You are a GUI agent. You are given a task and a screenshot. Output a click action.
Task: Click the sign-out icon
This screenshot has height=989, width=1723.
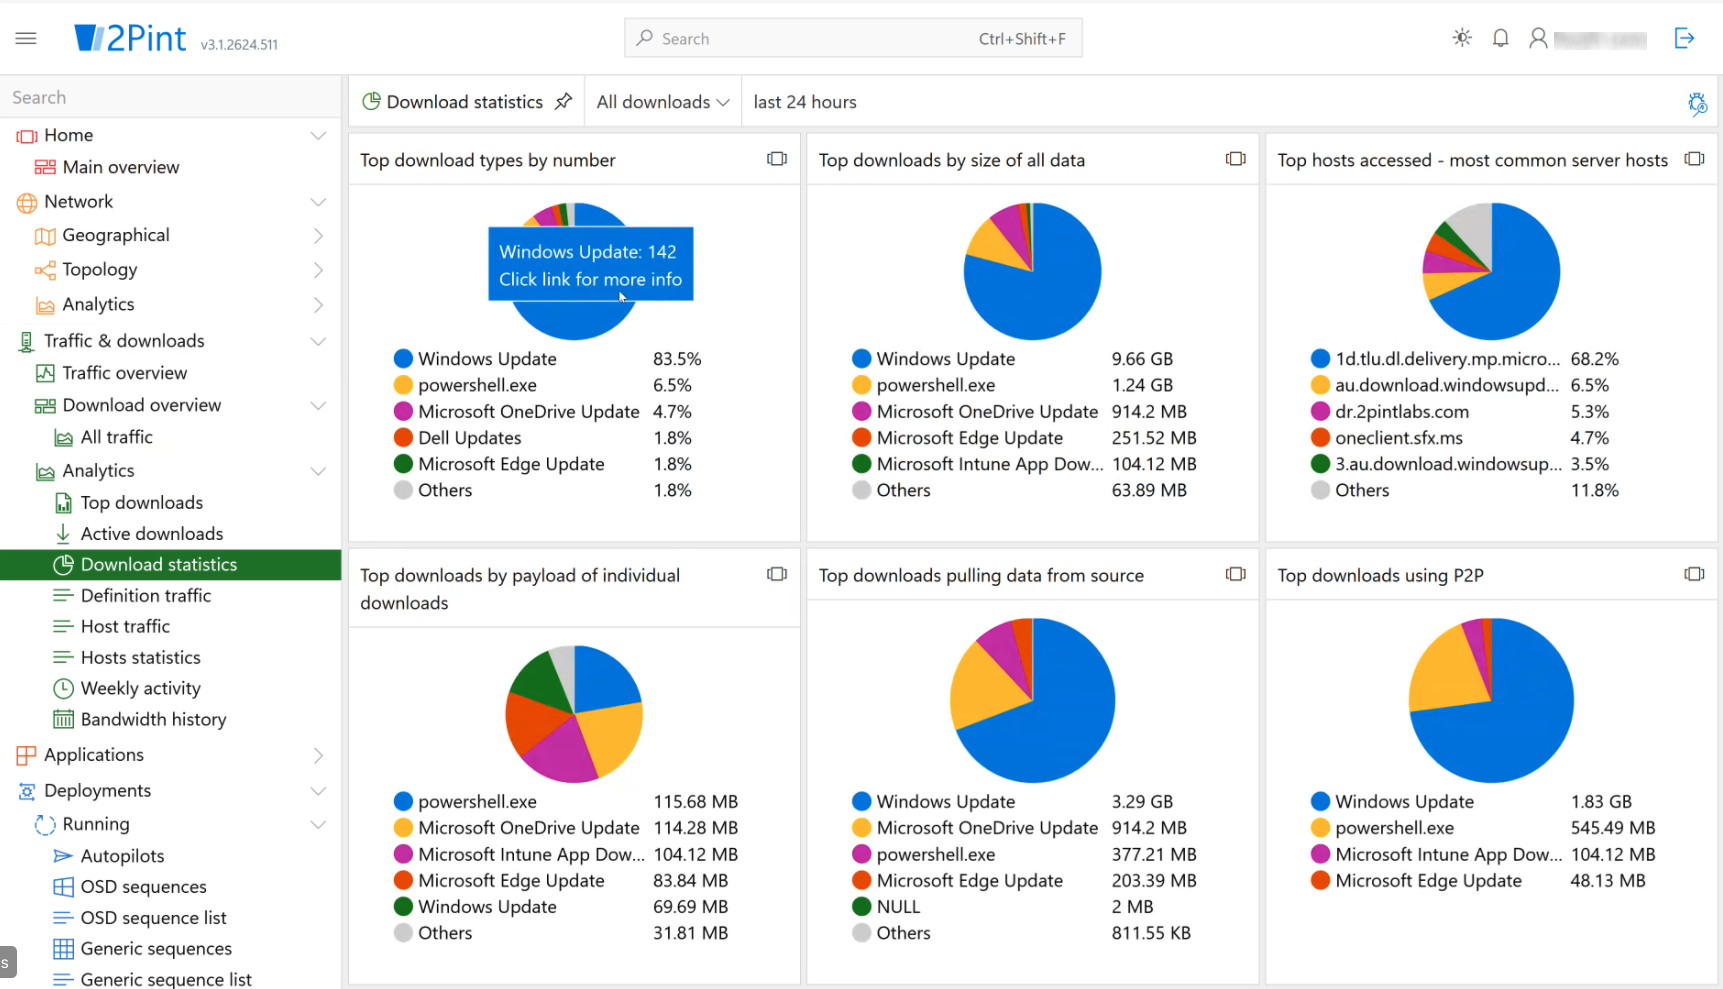[x=1684, y=38]
